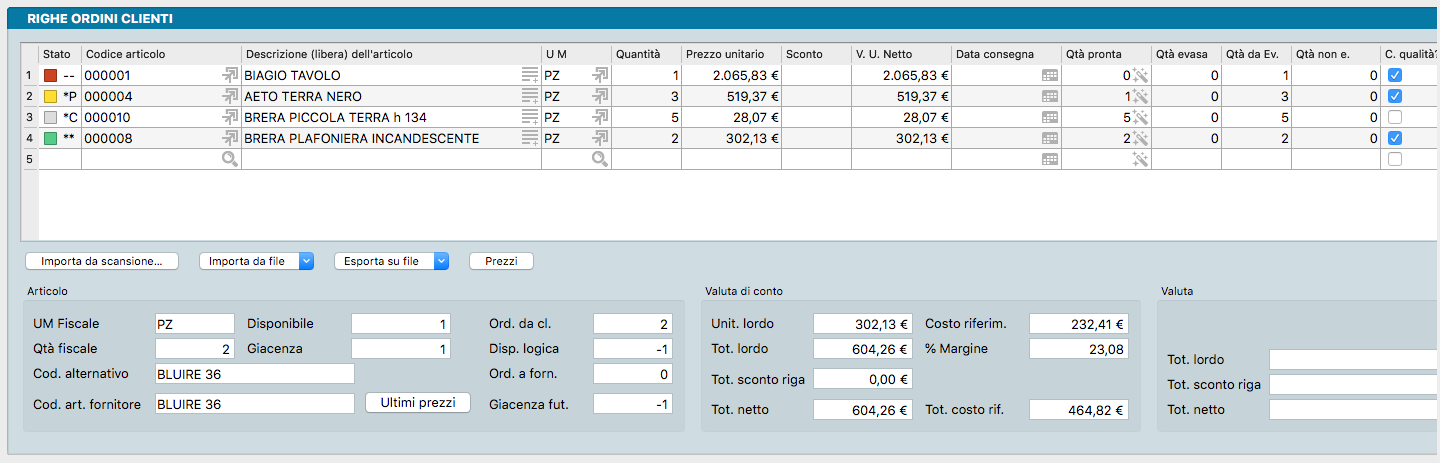Expand the Esporta su file dropdown
This screenshot has height=463, width=1440.
point(441,261)
